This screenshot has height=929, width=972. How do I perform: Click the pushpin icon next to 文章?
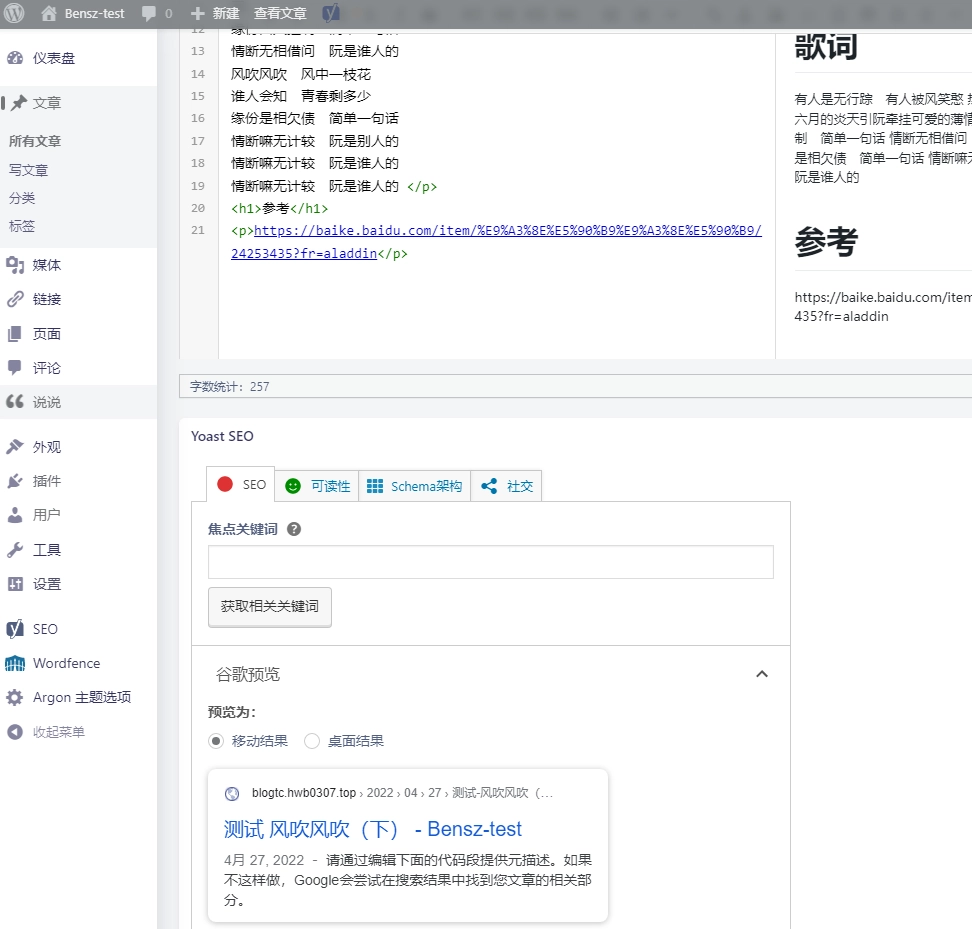coord(19,103)
